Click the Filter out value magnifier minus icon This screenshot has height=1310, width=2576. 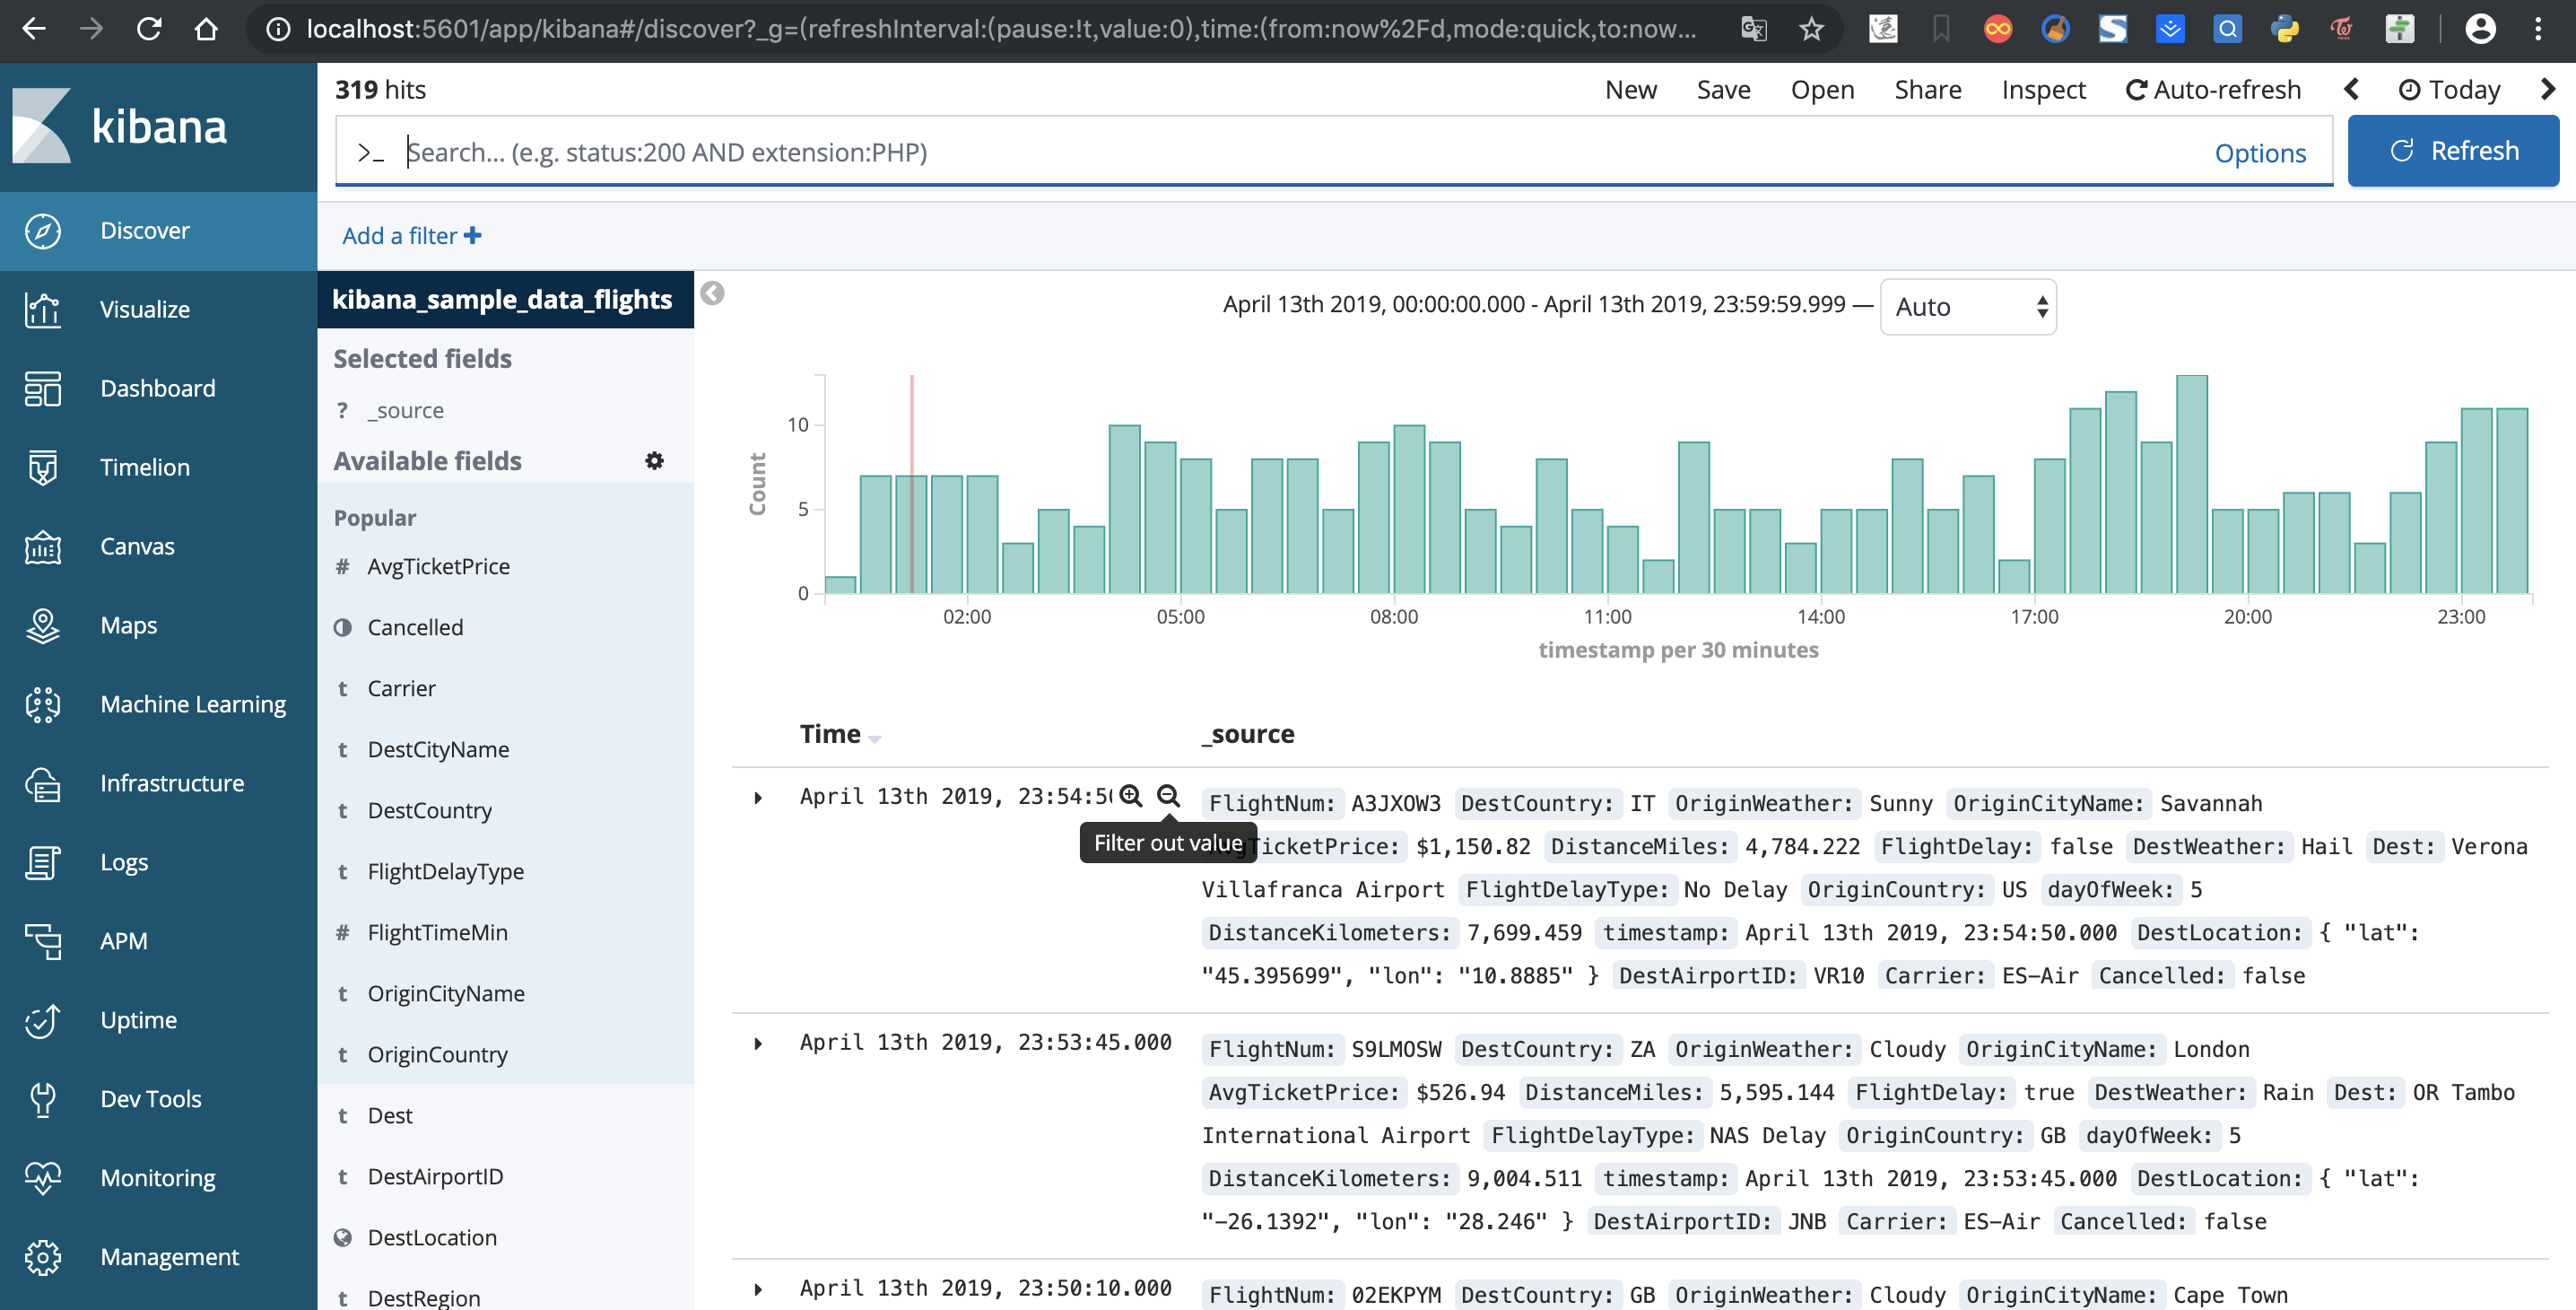point(1168,796)
